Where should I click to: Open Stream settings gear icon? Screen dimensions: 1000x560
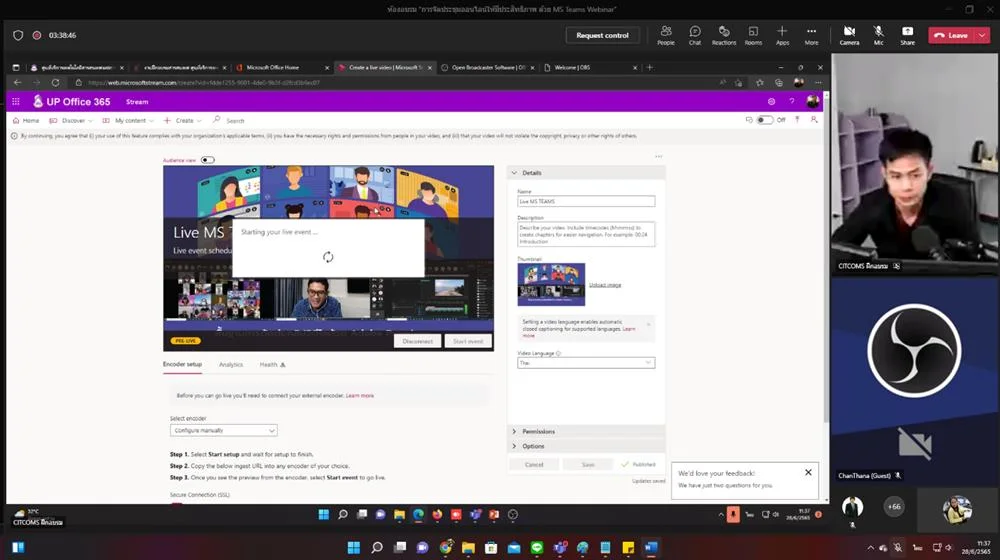pos(771,101)
